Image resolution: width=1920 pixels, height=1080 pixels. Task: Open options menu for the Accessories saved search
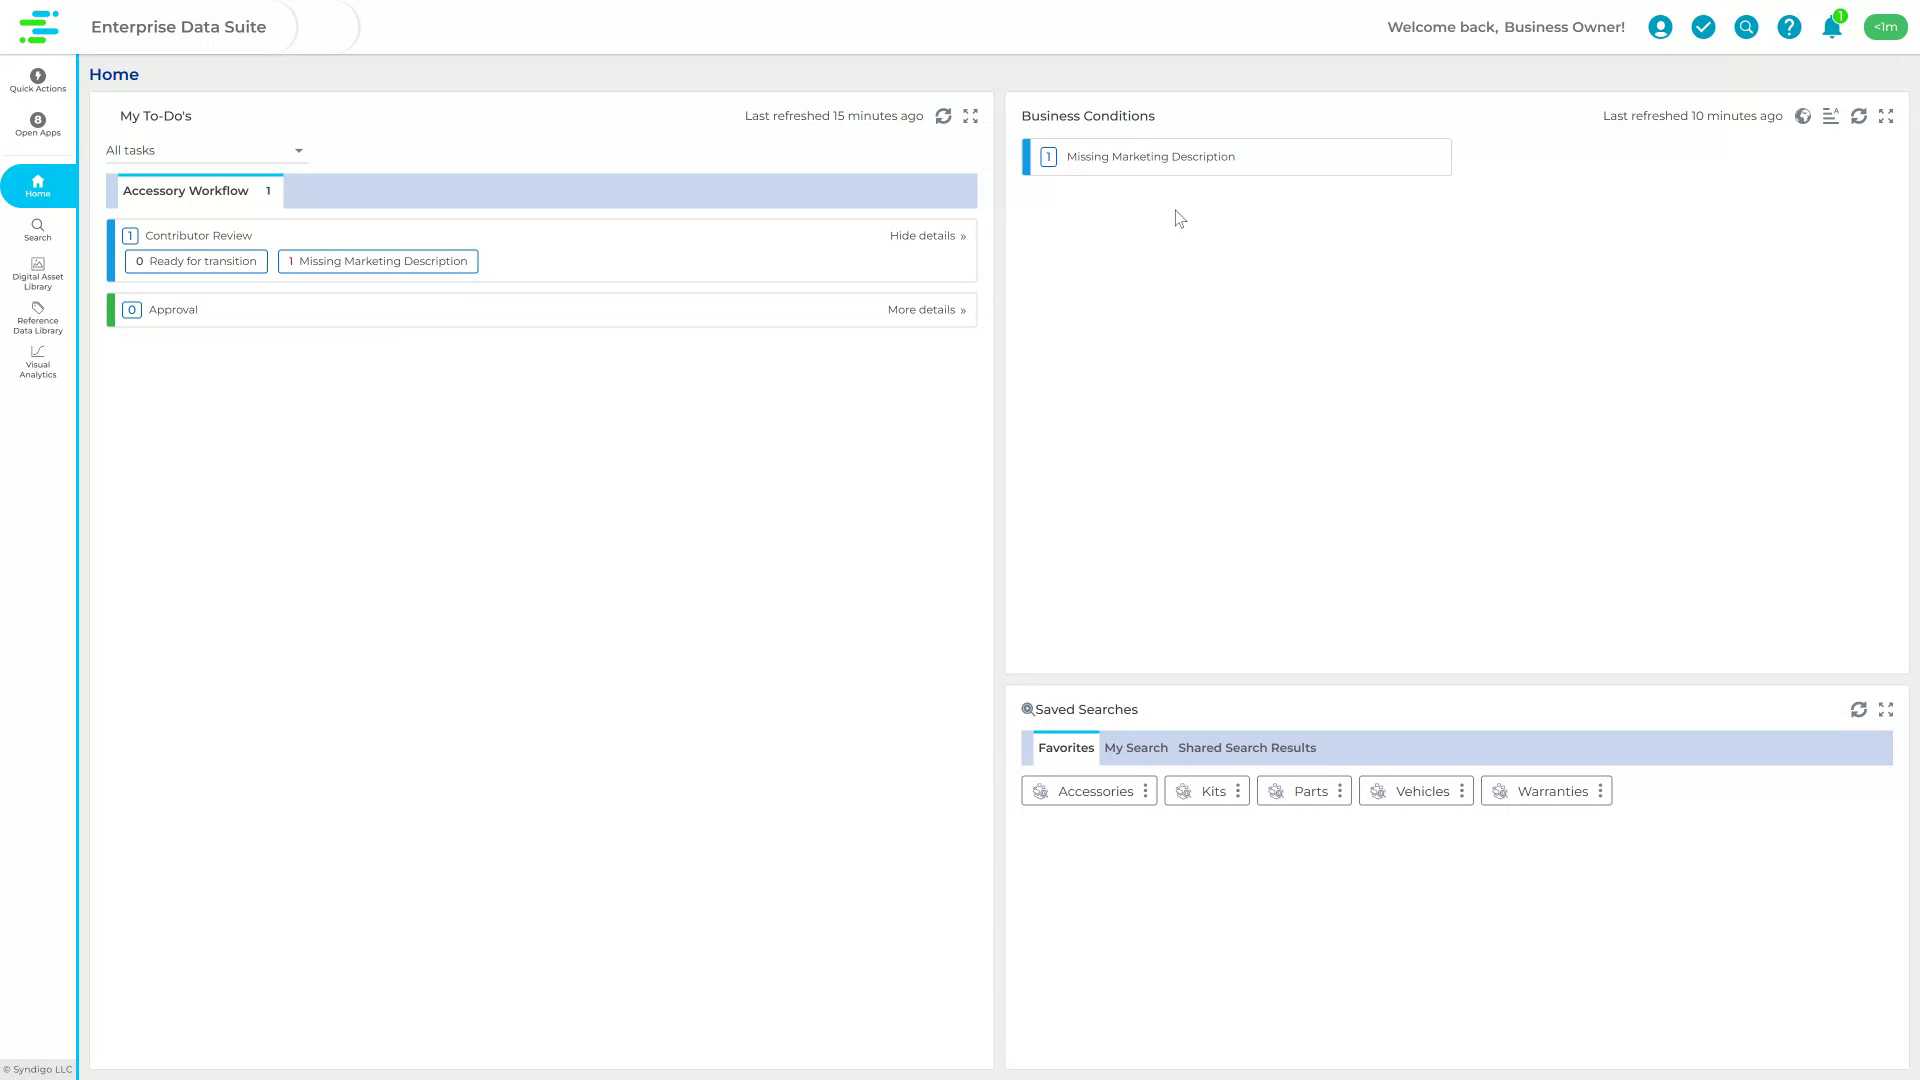coord(1144,790)
